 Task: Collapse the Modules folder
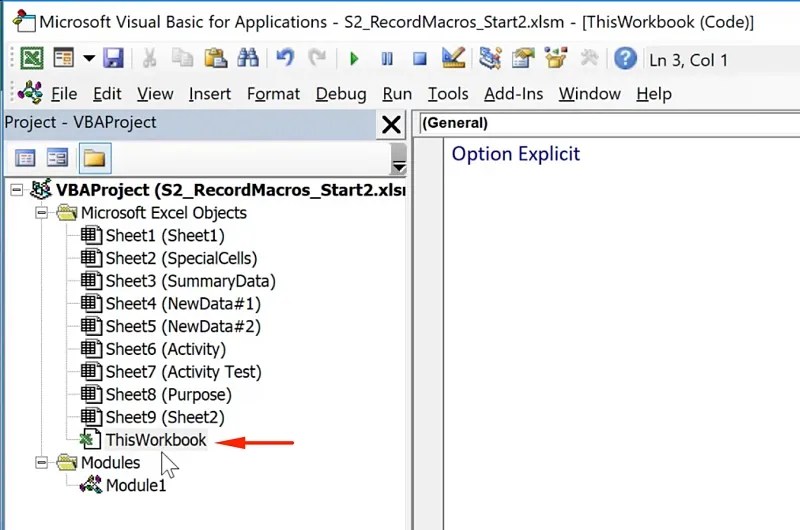pos(41,462)
